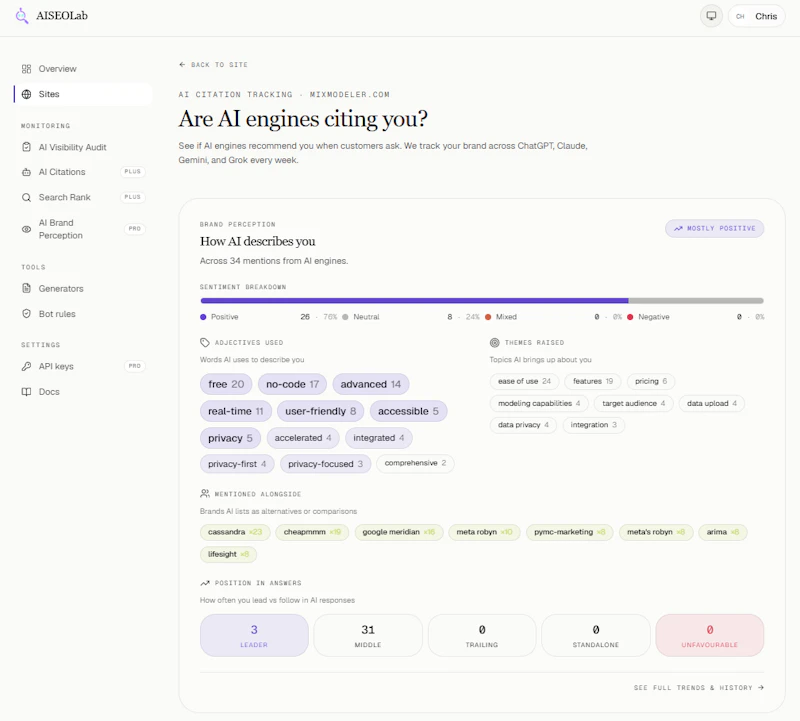Image resolution: width=800 pixels, height=721 pixels.
Task: Click the 'data privacy 4' theme chip
Action: coord(523,425)
